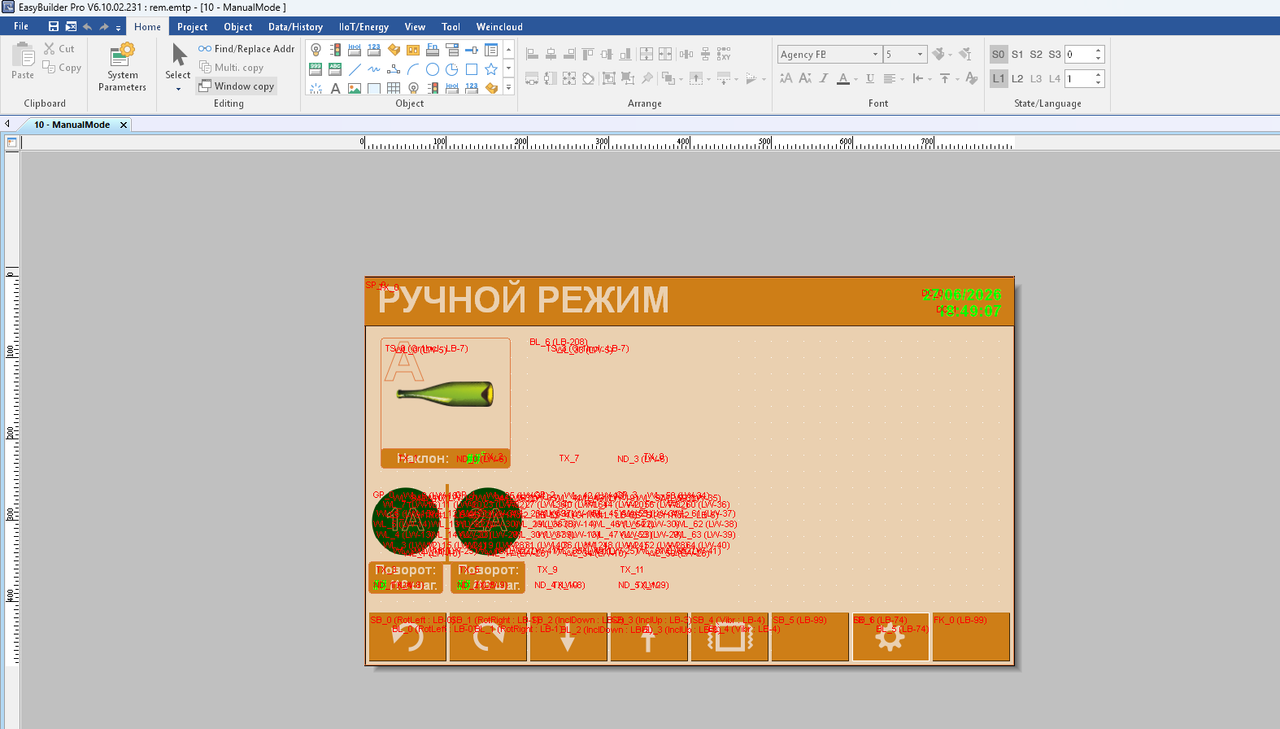Select the settings gear button on HMI canvas
1280x729 pixels.
890,637
